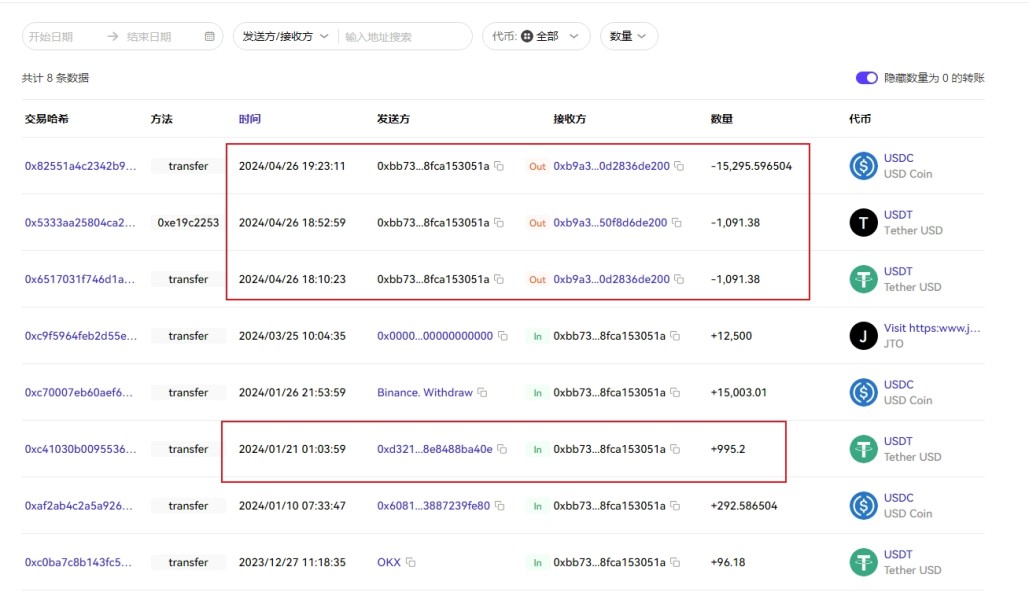The image size is (1029, 600).
Task: Open 发送方/接收方 dropdown
Action: click(285, 36)
